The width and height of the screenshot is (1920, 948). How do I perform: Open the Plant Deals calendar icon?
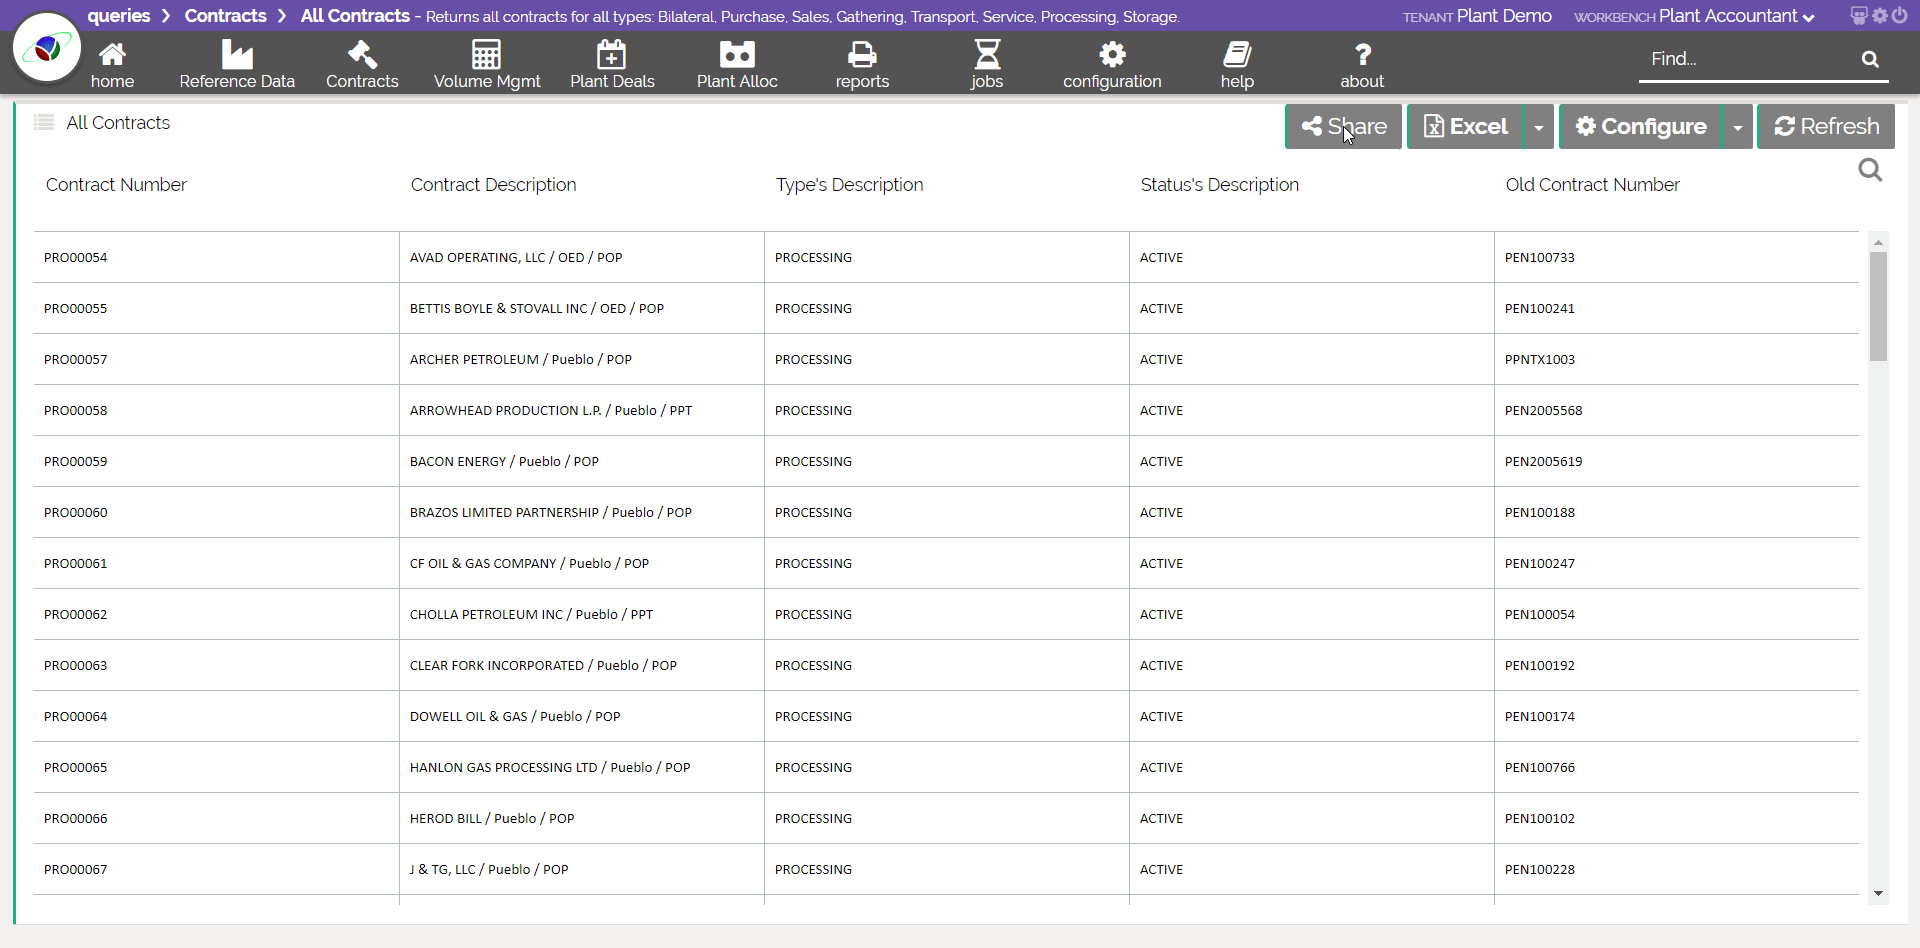click(x=611, y=54)
